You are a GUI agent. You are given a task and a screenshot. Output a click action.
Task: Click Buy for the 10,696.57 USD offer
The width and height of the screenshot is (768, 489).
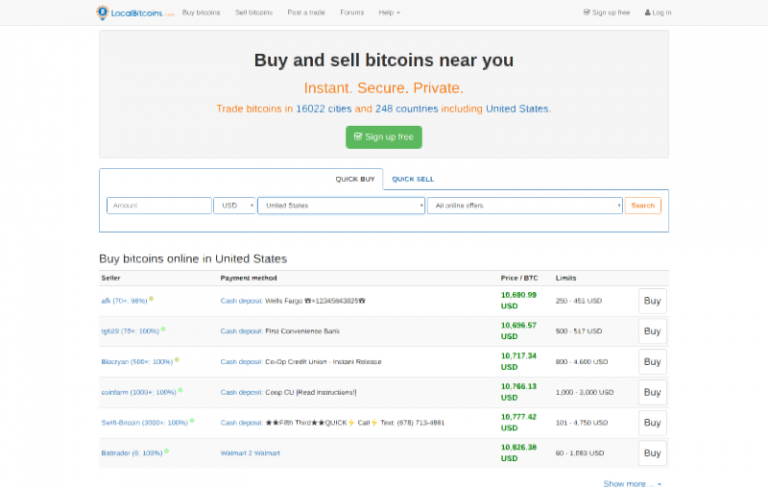point(652,331)
